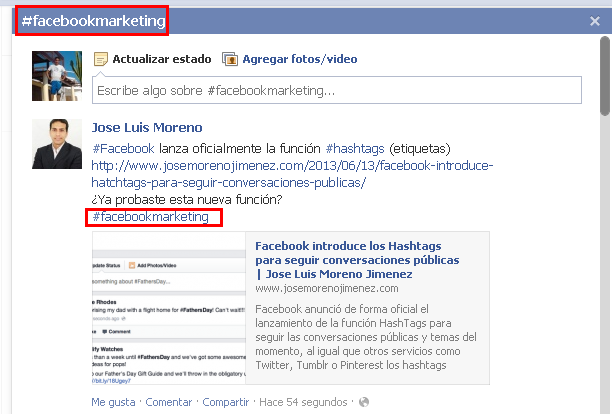Click the #facebookmarketing dialog title text
612x414 pixels.
pyautogui.click(x=93, y=21)
